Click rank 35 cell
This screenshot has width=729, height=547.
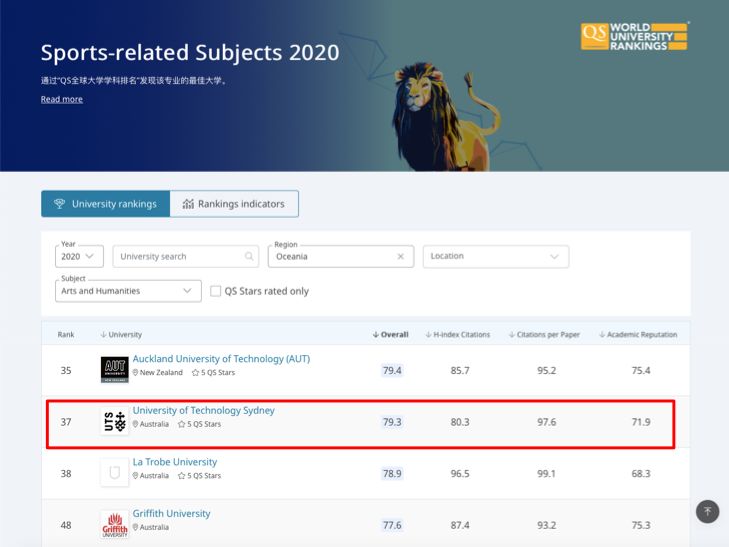66,370
